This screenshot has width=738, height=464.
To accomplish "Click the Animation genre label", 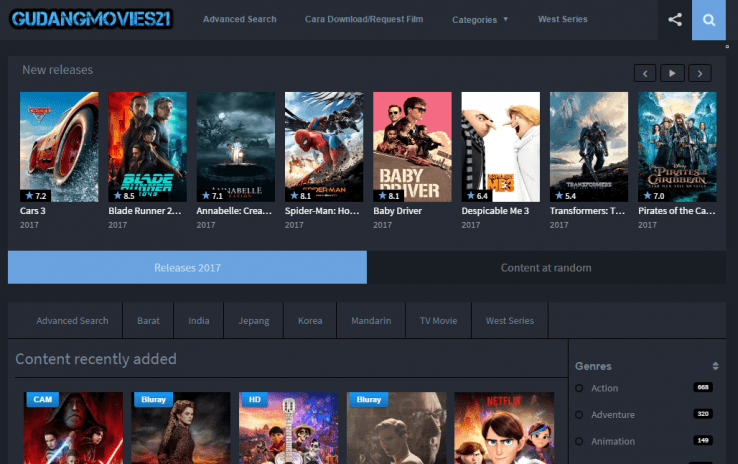I will (x=613, y=441).
